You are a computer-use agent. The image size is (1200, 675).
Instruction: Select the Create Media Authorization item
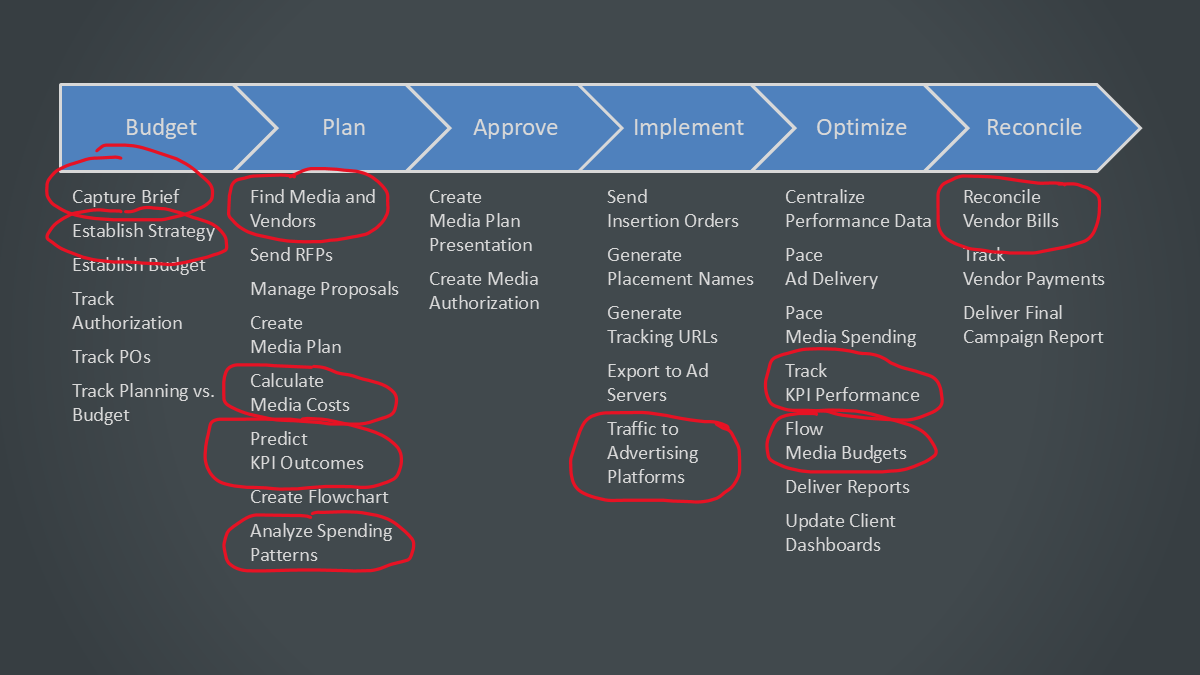[x=484, y=291]
